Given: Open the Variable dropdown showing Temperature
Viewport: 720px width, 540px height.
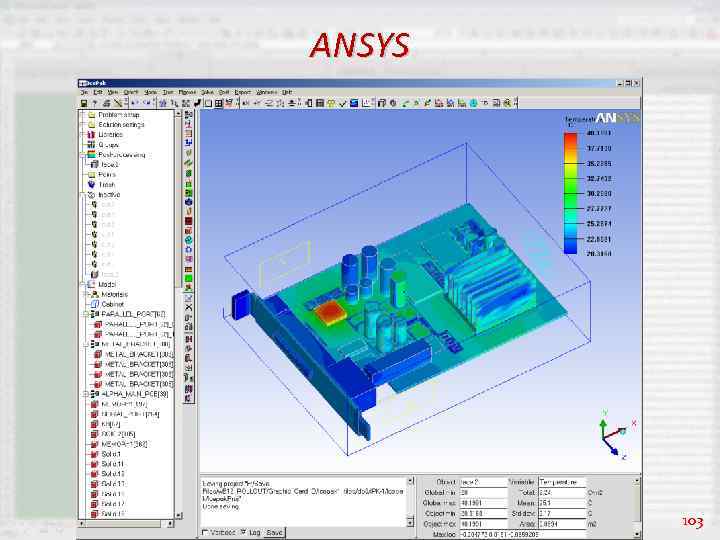Looking at the screenshot, I should click(x=562, y=482).
